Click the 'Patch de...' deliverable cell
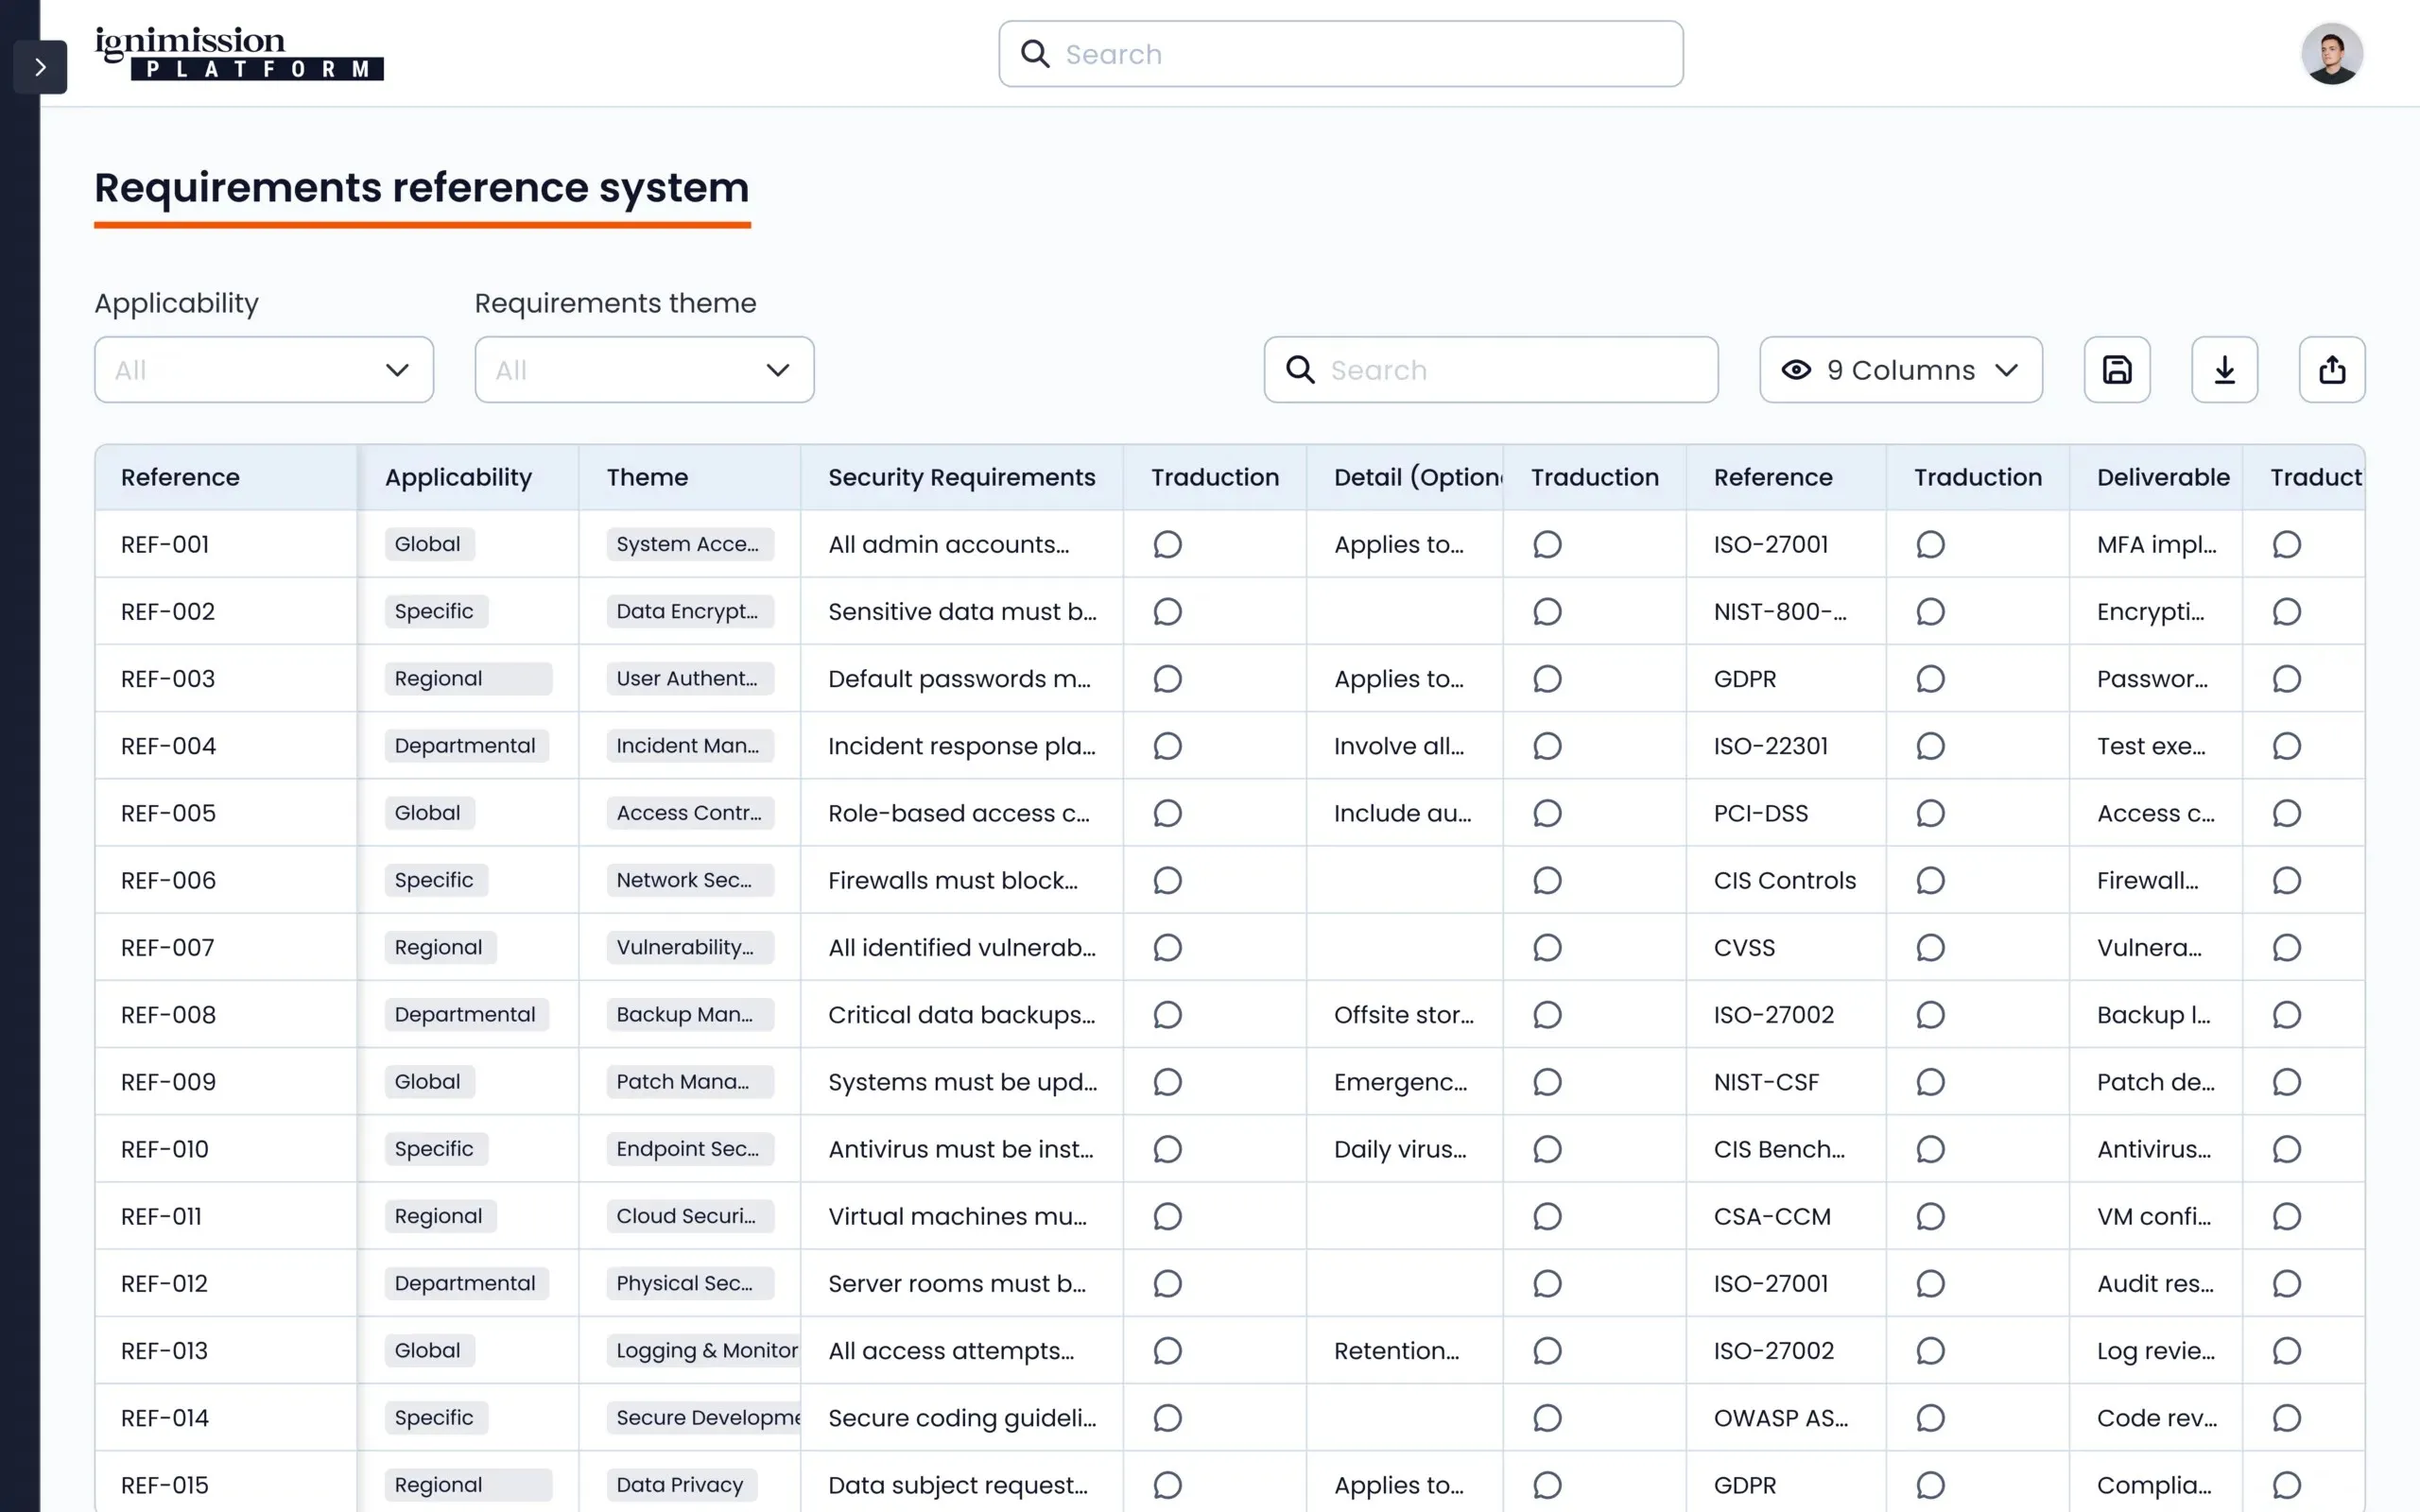The height and width of the screenshot is (1512, 2420). tap(2156, 1082)
